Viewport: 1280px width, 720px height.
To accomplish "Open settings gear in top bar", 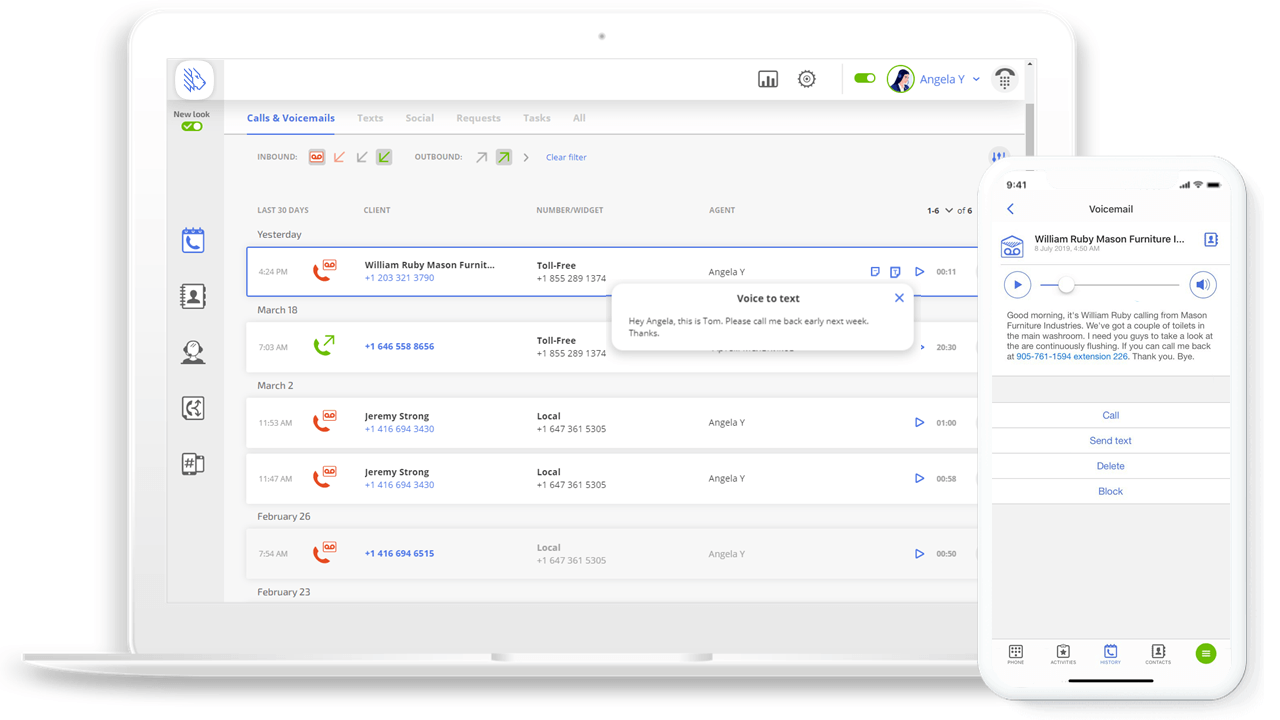I will tap(807, 79).
